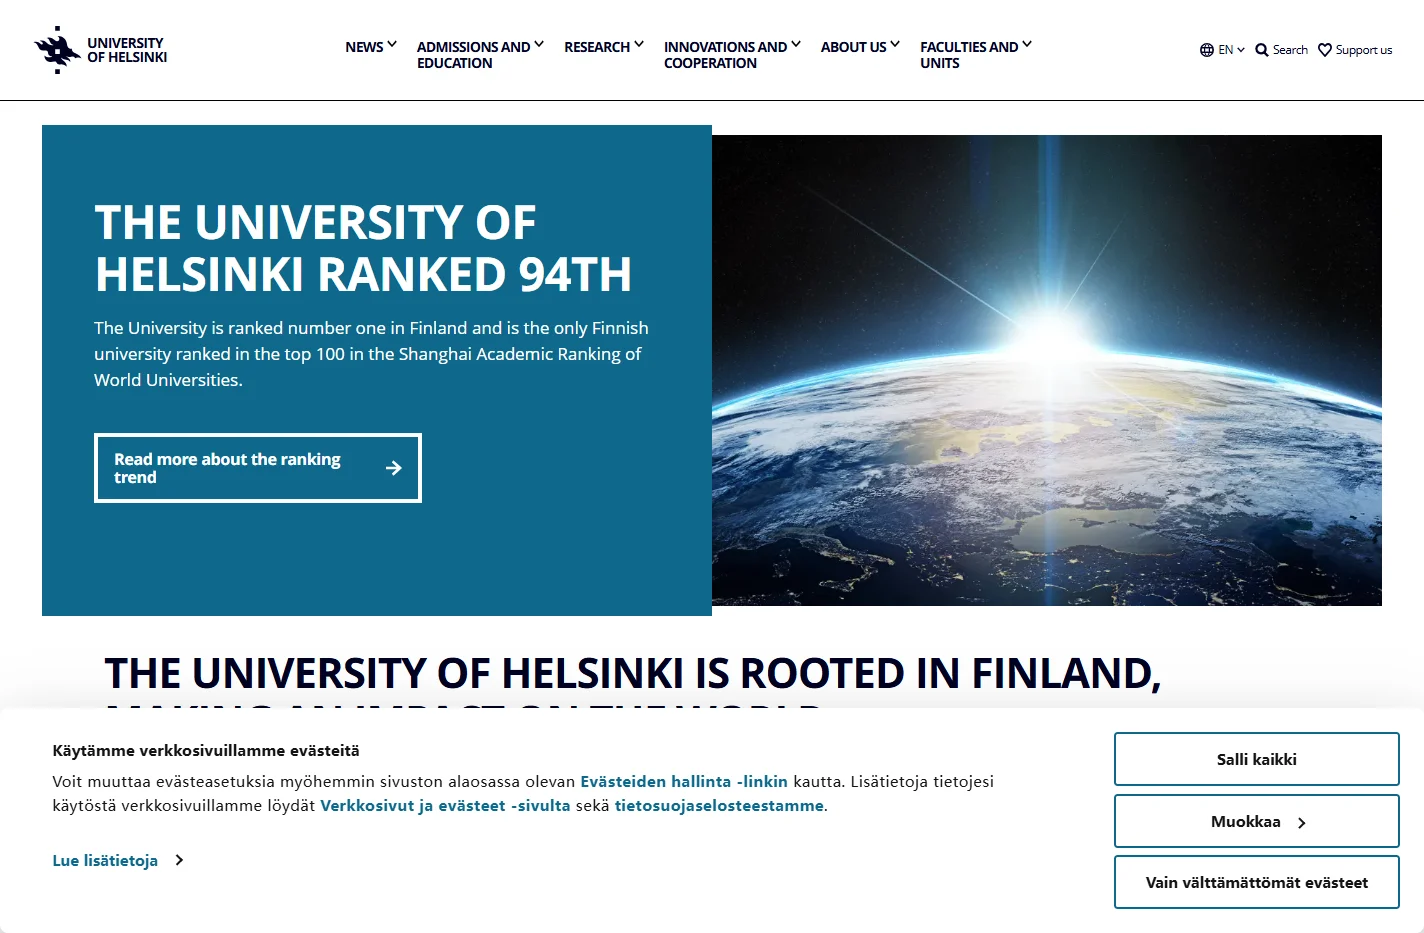Click the Muokkaa cookie settings button
This screenshot has width=1424, height=933.
1257,821
